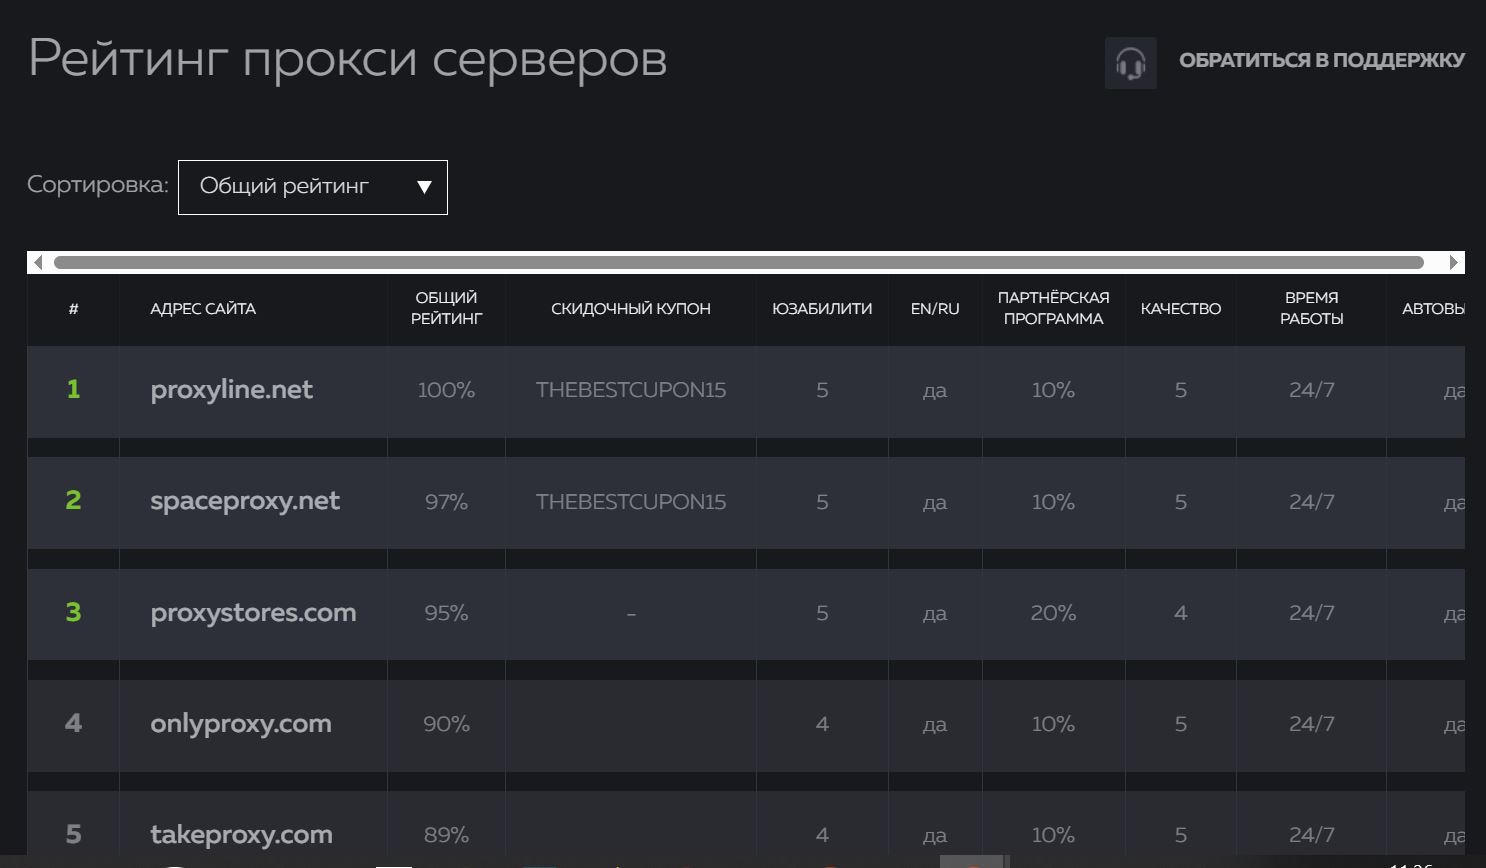The width and height of the screenshot is (1486, 868).
Task: Click the 'Общий рейтинг' column header
Action: coord(446,308)
